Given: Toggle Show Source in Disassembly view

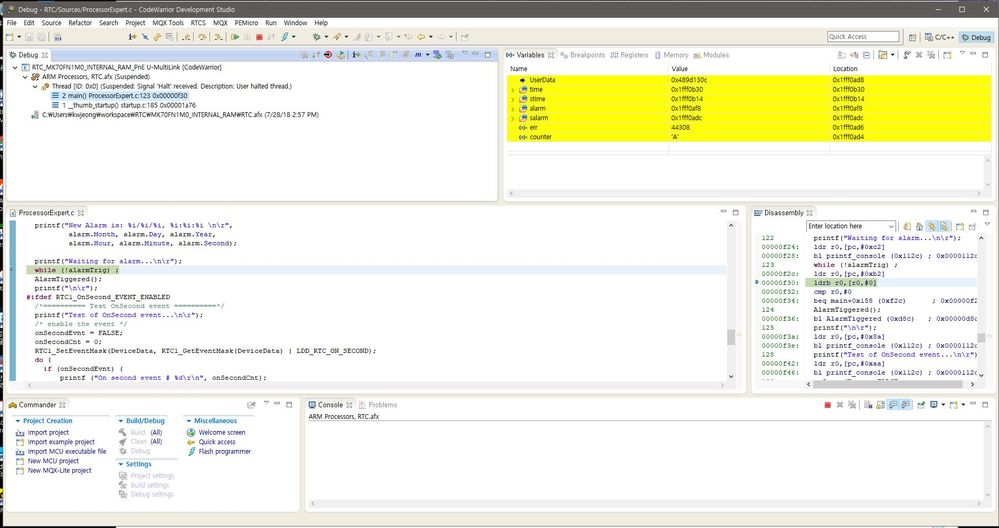Looking at the screenshot, I should tap(944, 227).
